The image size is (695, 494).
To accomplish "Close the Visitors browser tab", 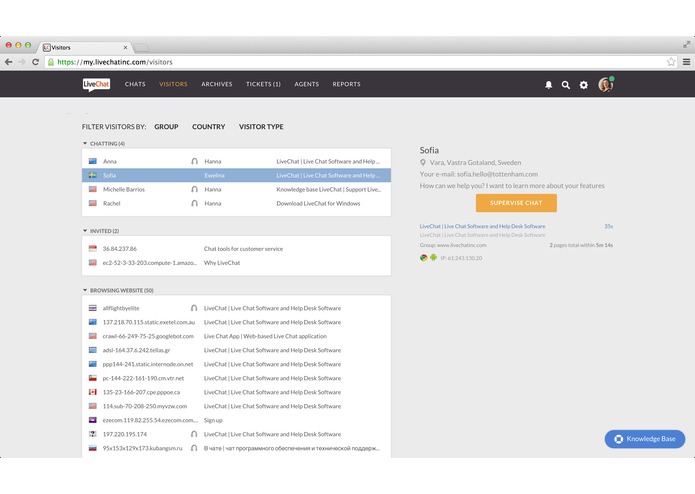I will coord(125,47).
